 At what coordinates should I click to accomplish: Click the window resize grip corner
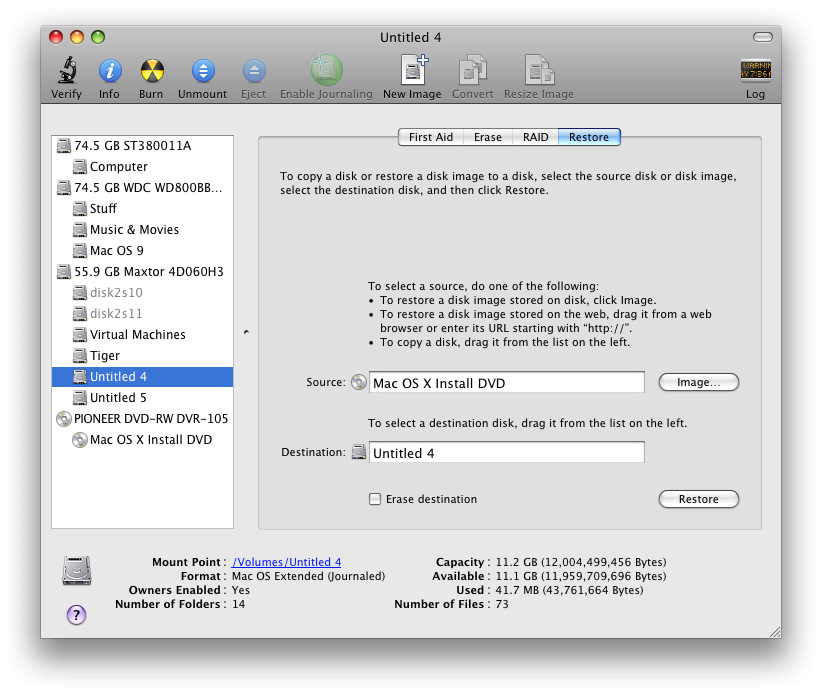[775, 632]
